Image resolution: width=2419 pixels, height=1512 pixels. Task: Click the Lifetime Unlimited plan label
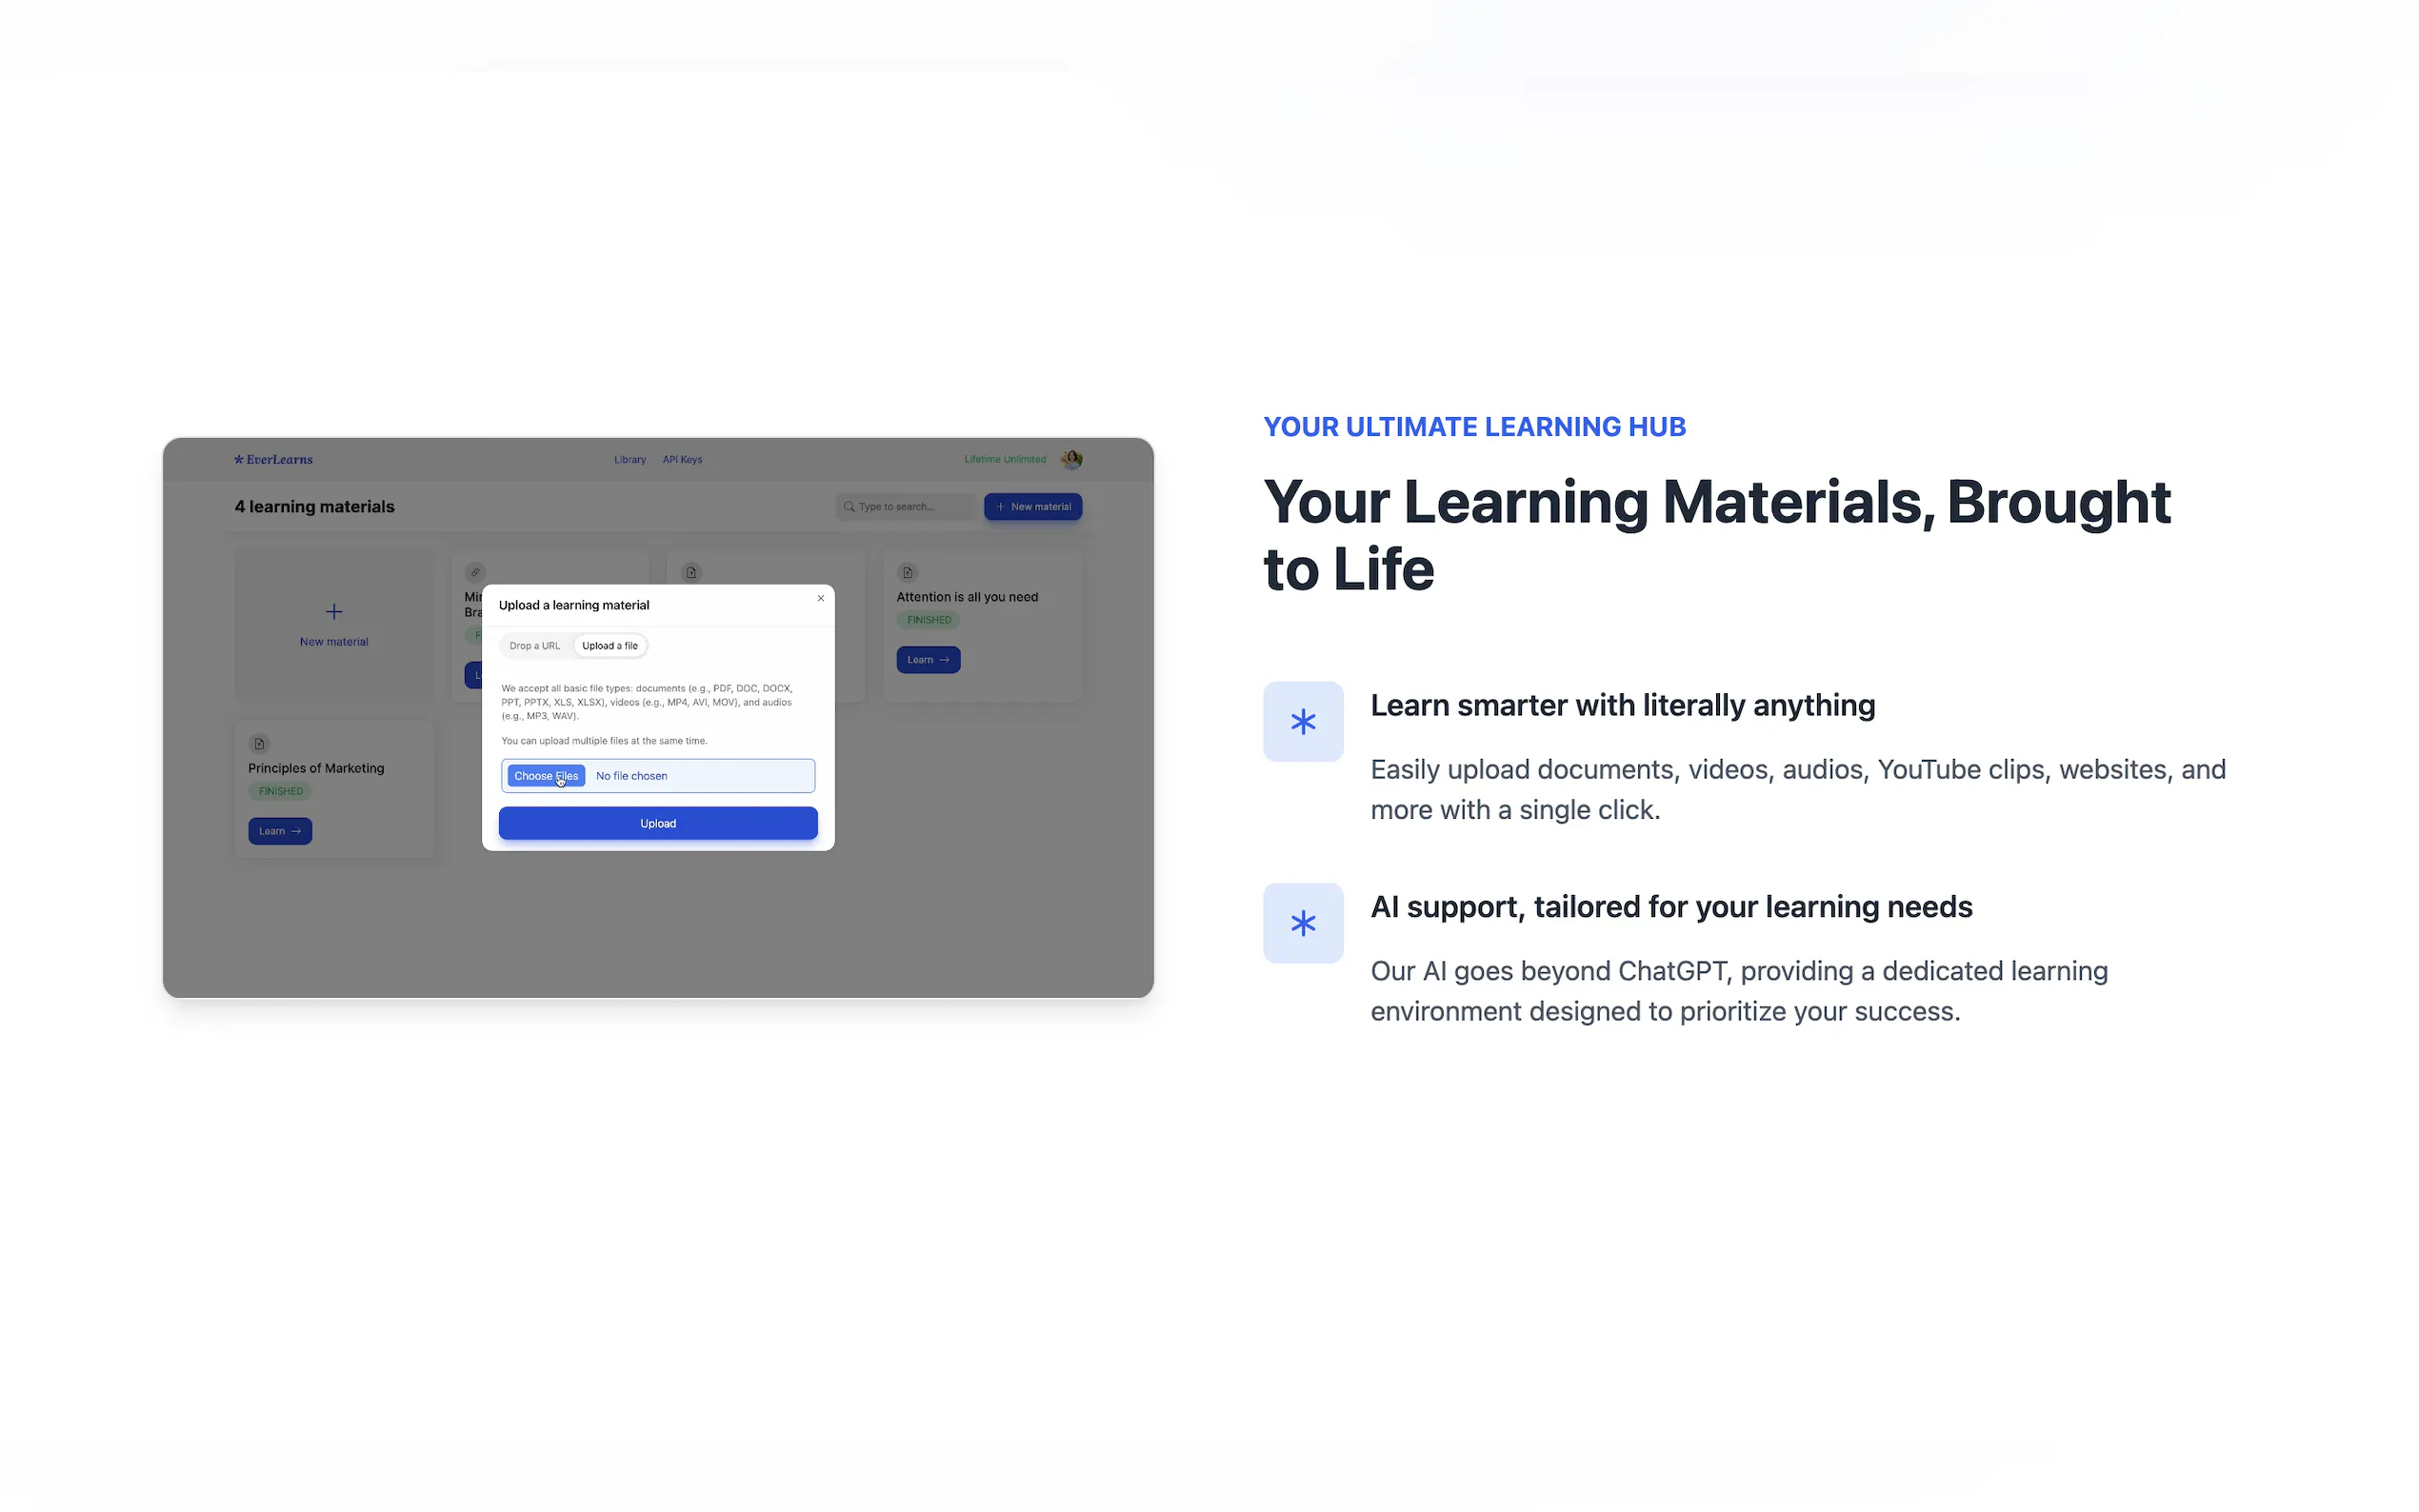click(1005, 460)
